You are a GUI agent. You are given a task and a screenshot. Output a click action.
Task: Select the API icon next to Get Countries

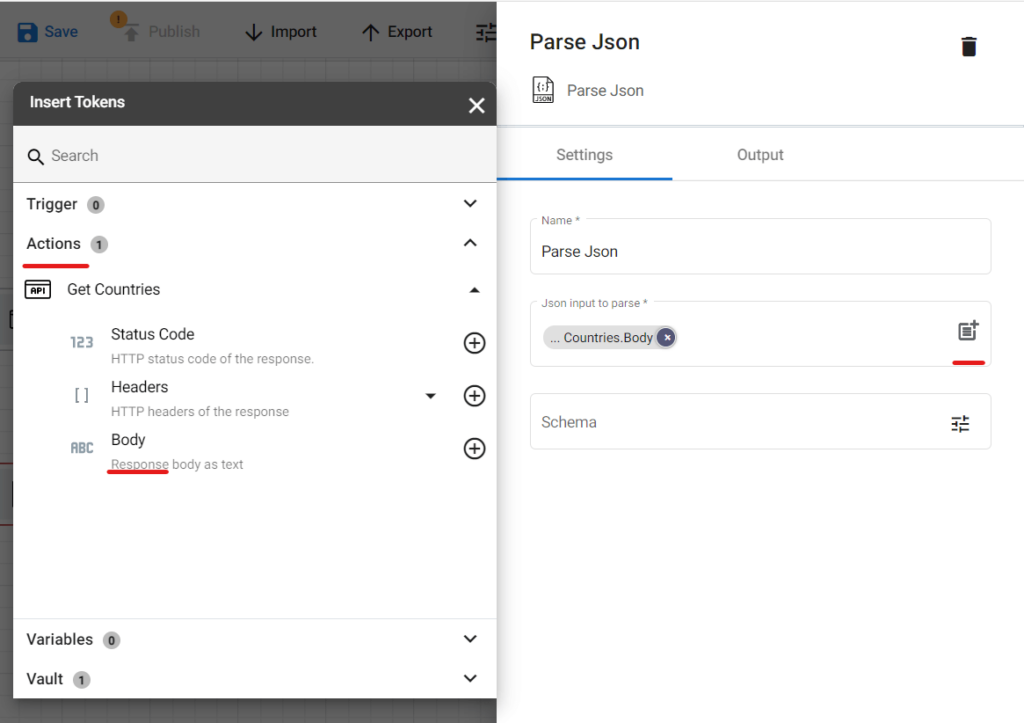(37, 289)
